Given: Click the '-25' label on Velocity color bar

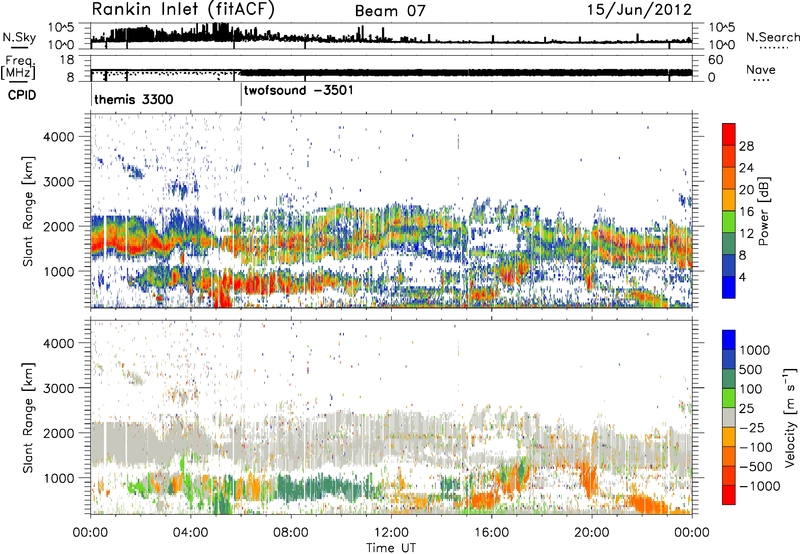Looking at the screenshot, I should (x=752, y=428).
